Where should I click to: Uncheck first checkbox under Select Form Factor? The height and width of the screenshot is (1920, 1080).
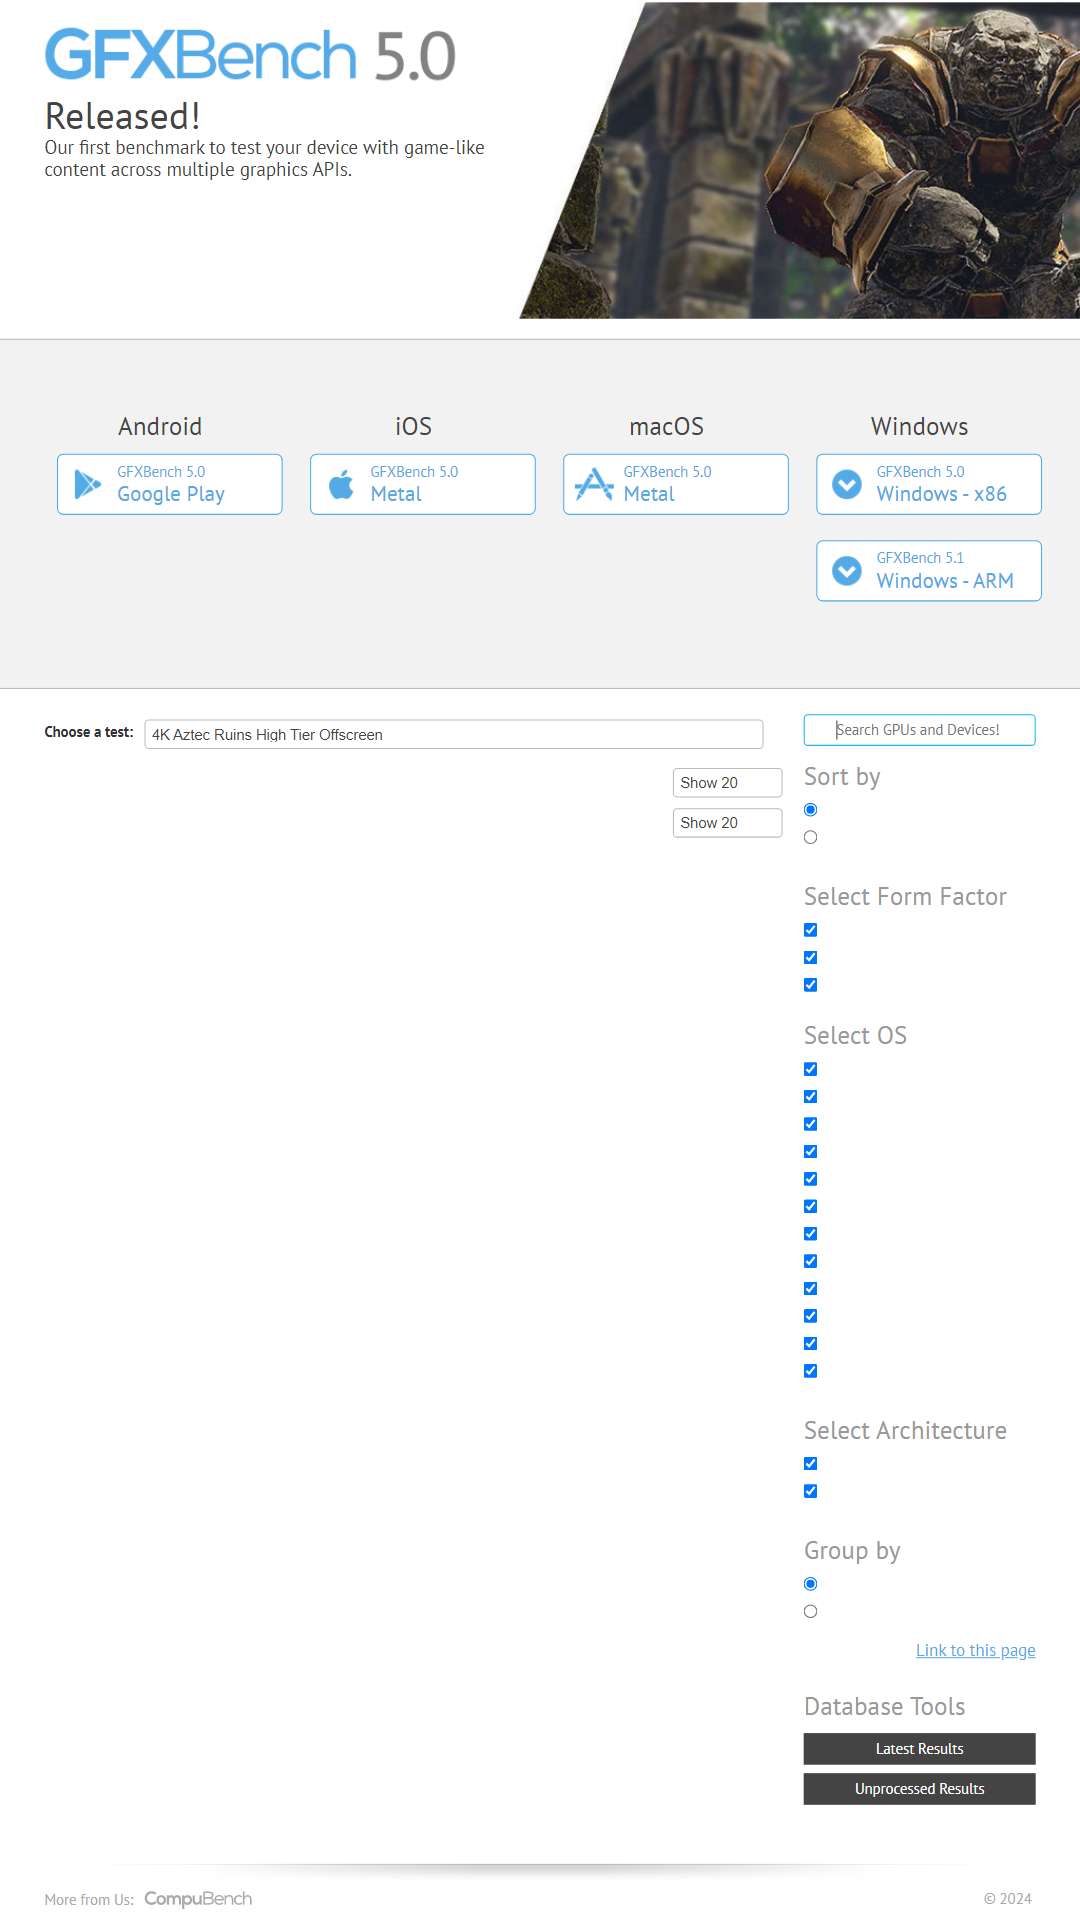pos(811,930)
